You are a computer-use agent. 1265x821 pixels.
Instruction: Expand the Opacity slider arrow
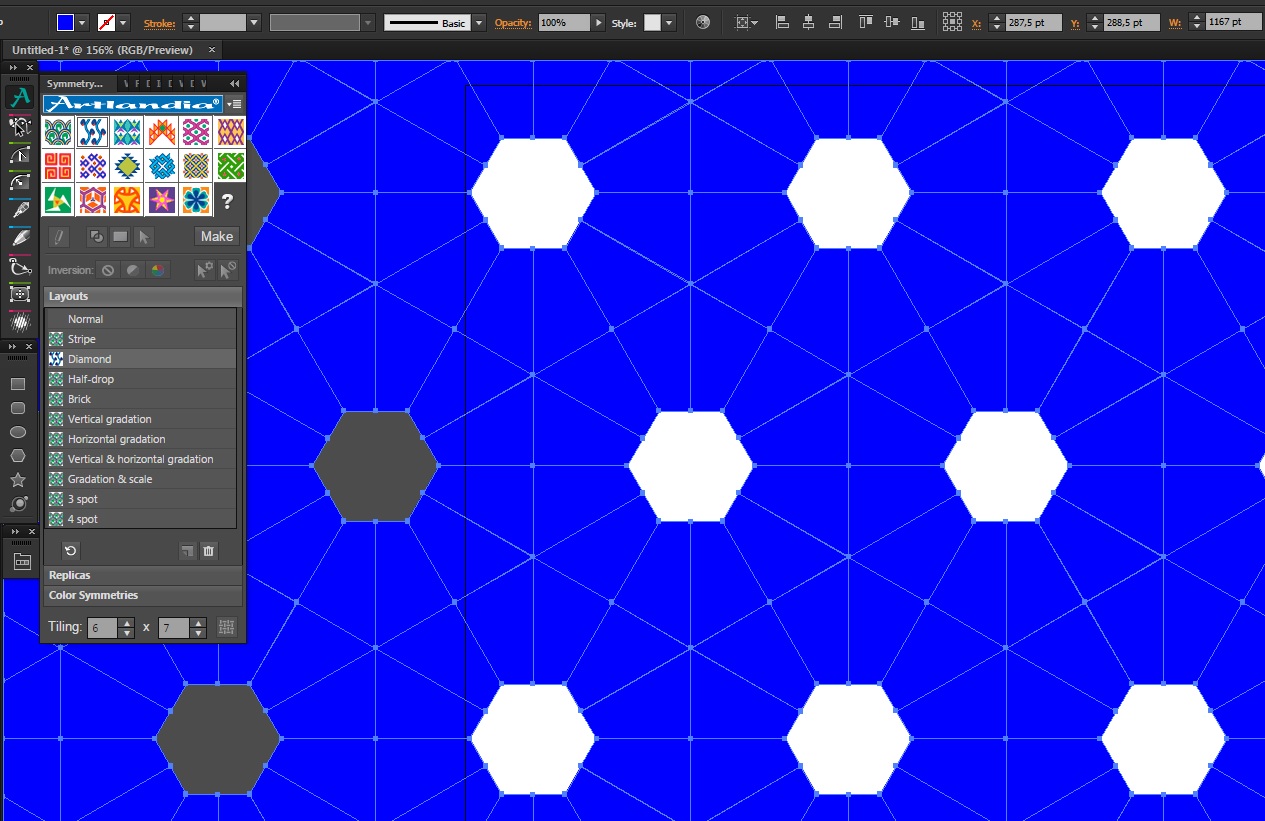(x=599, y=22)
